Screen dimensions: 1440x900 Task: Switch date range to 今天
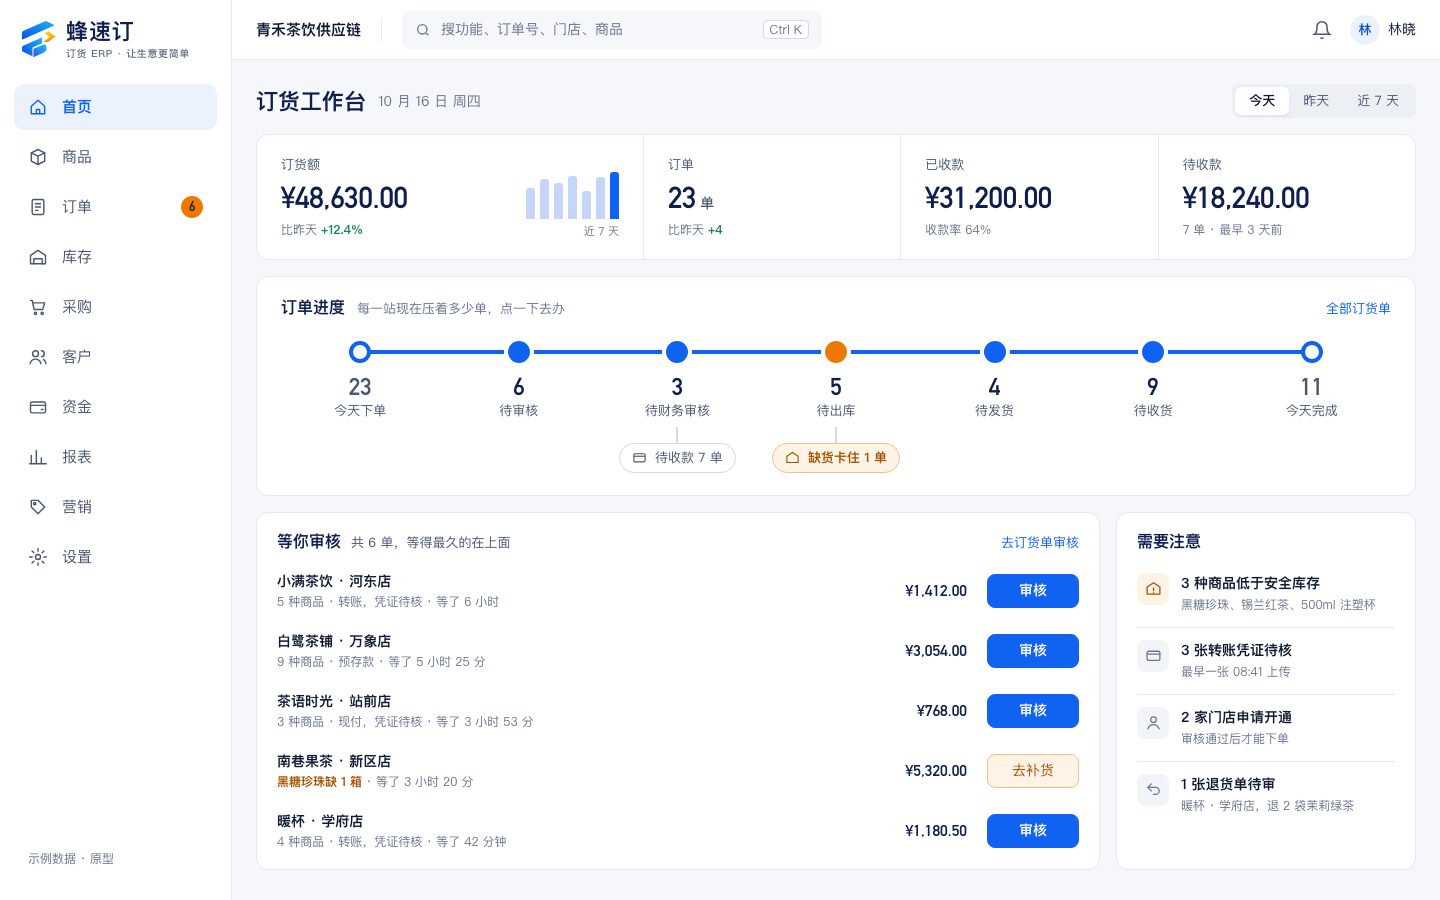pos(1262,101)
